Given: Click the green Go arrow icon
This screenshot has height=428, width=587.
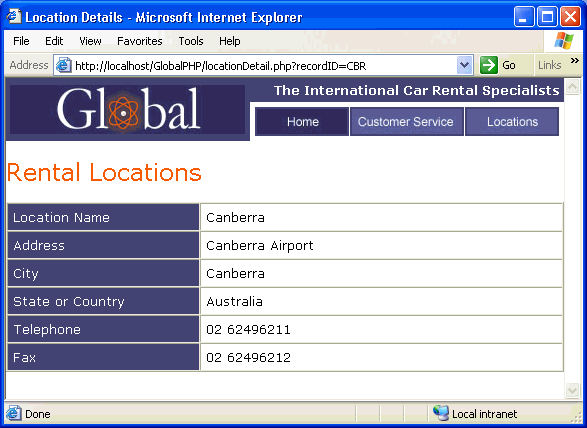Looking at the screenshot, I should click(489, 65).
